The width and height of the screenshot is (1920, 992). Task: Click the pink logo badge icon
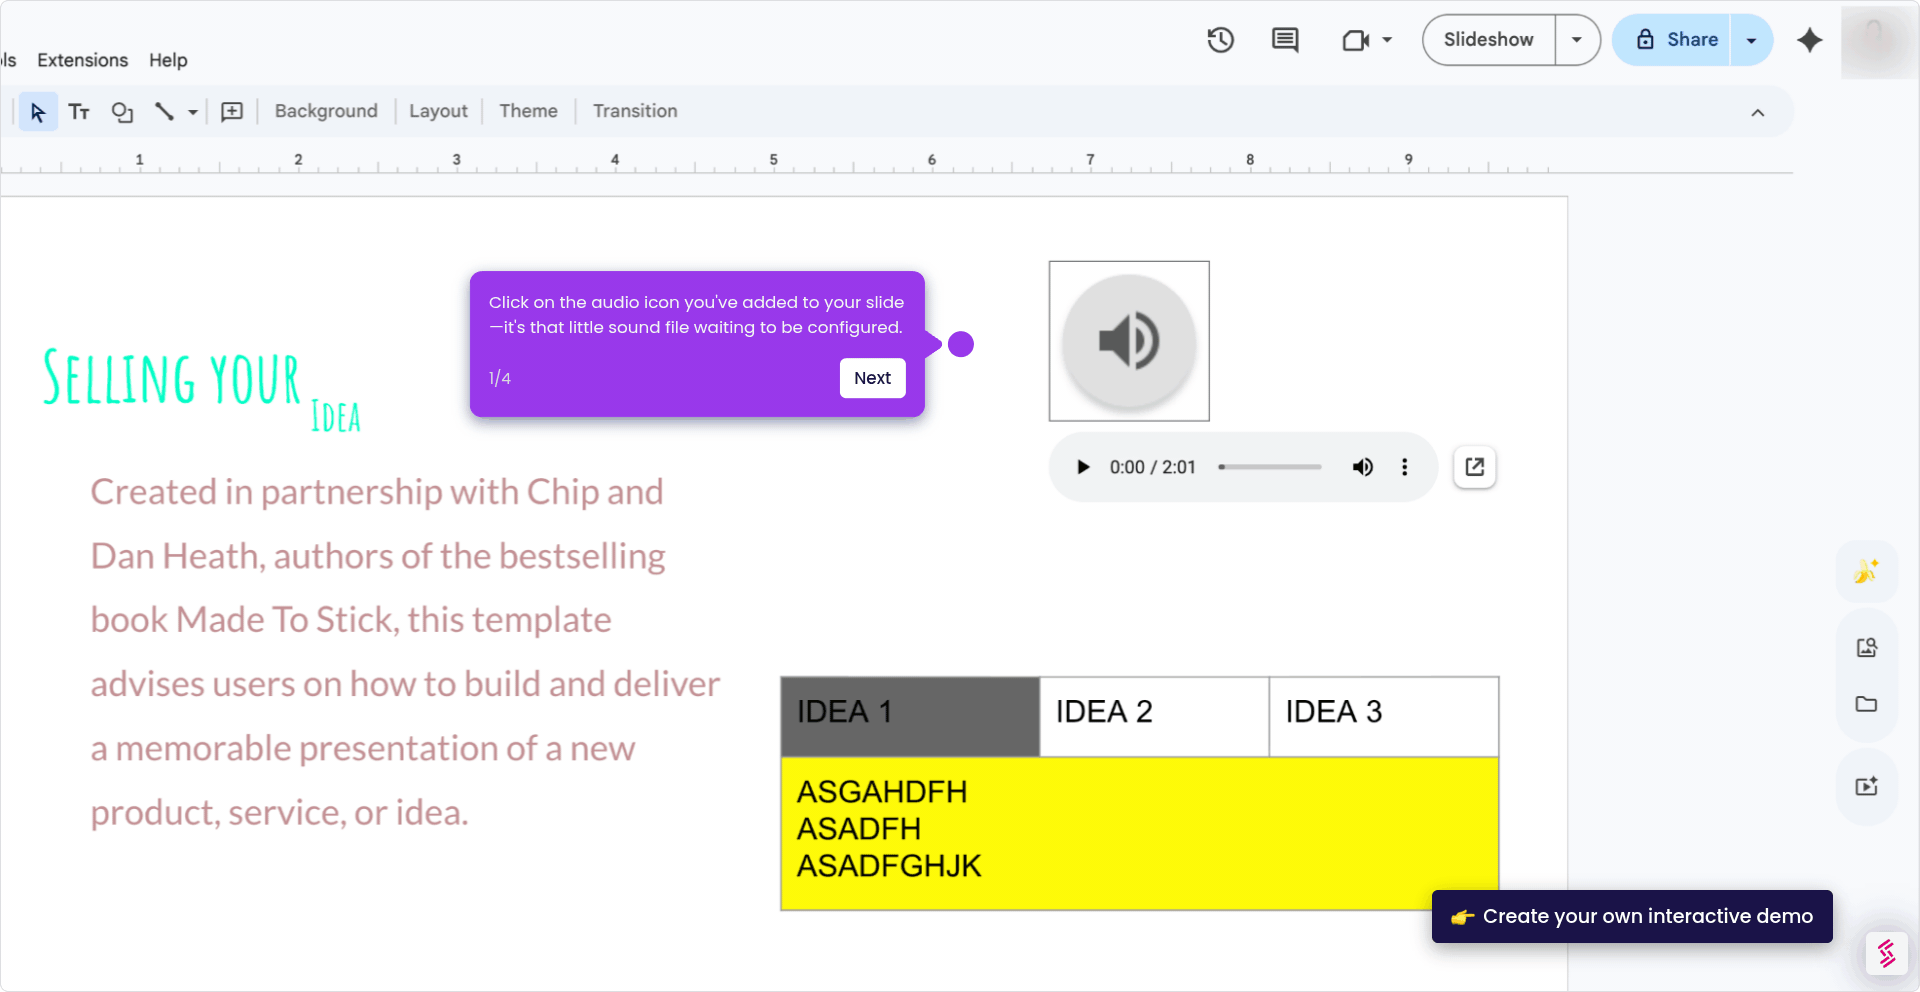coord(1886,953)
